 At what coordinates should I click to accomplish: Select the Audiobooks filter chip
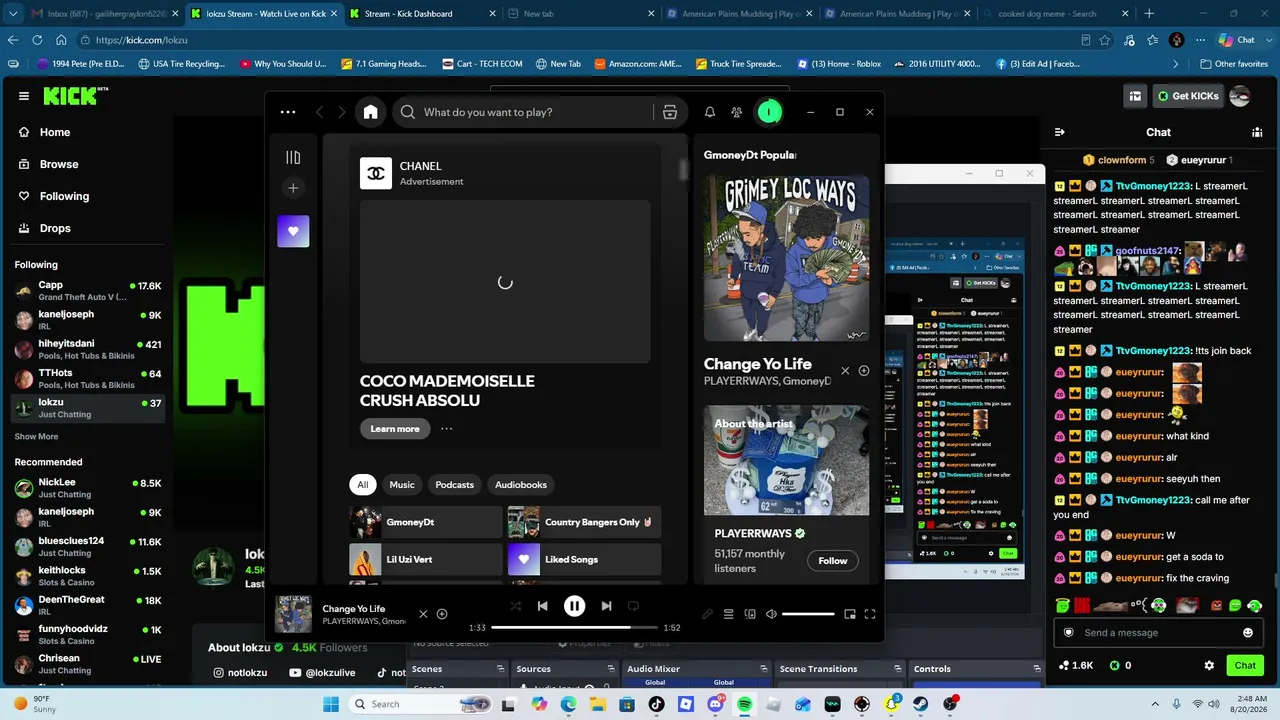(x=521, y=485)
